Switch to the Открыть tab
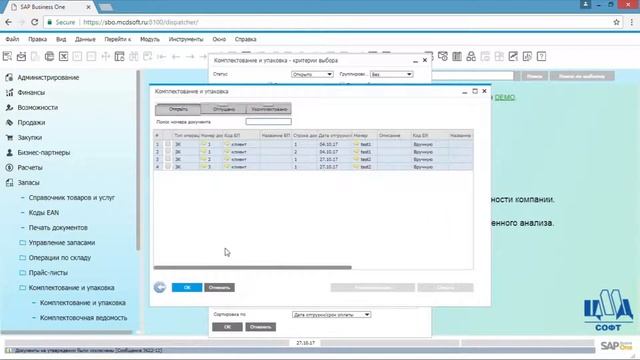The image size is (640, 360). [x=178, y=109]
